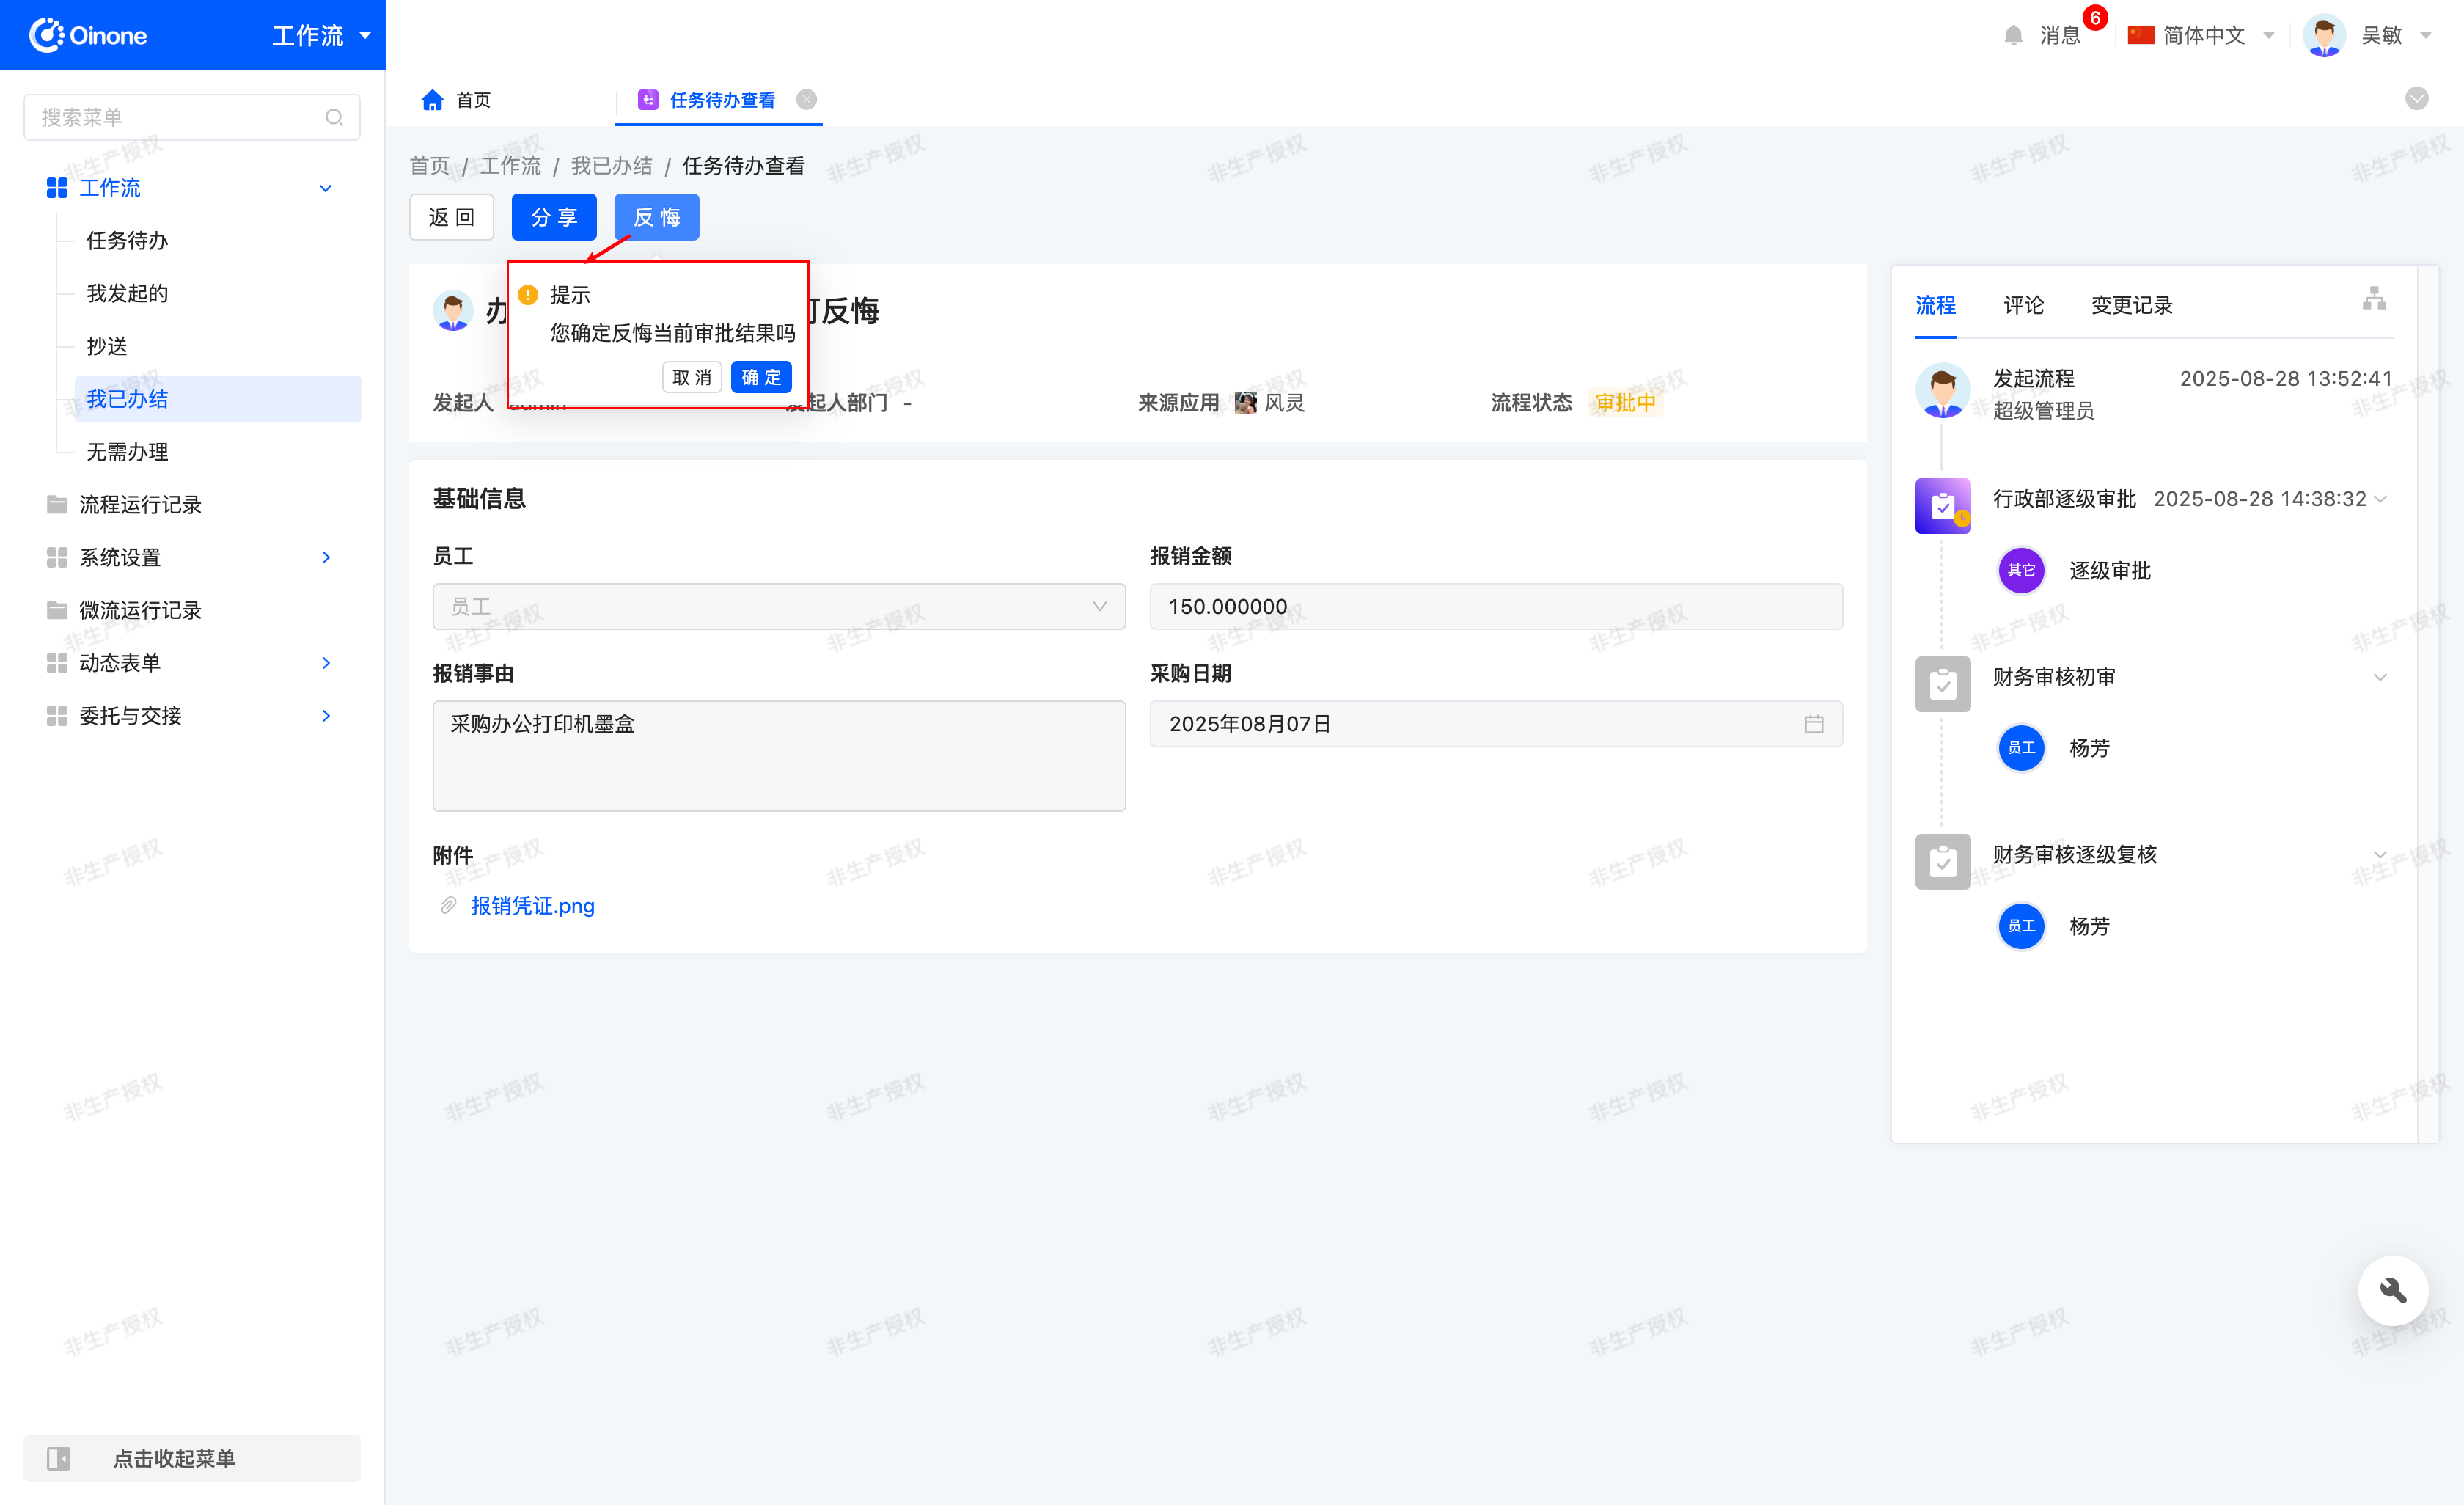Click the flow diagram icon in process panel
Screen dimensions: 2464x1505
pyautogui.click(x=2374, y=299)
